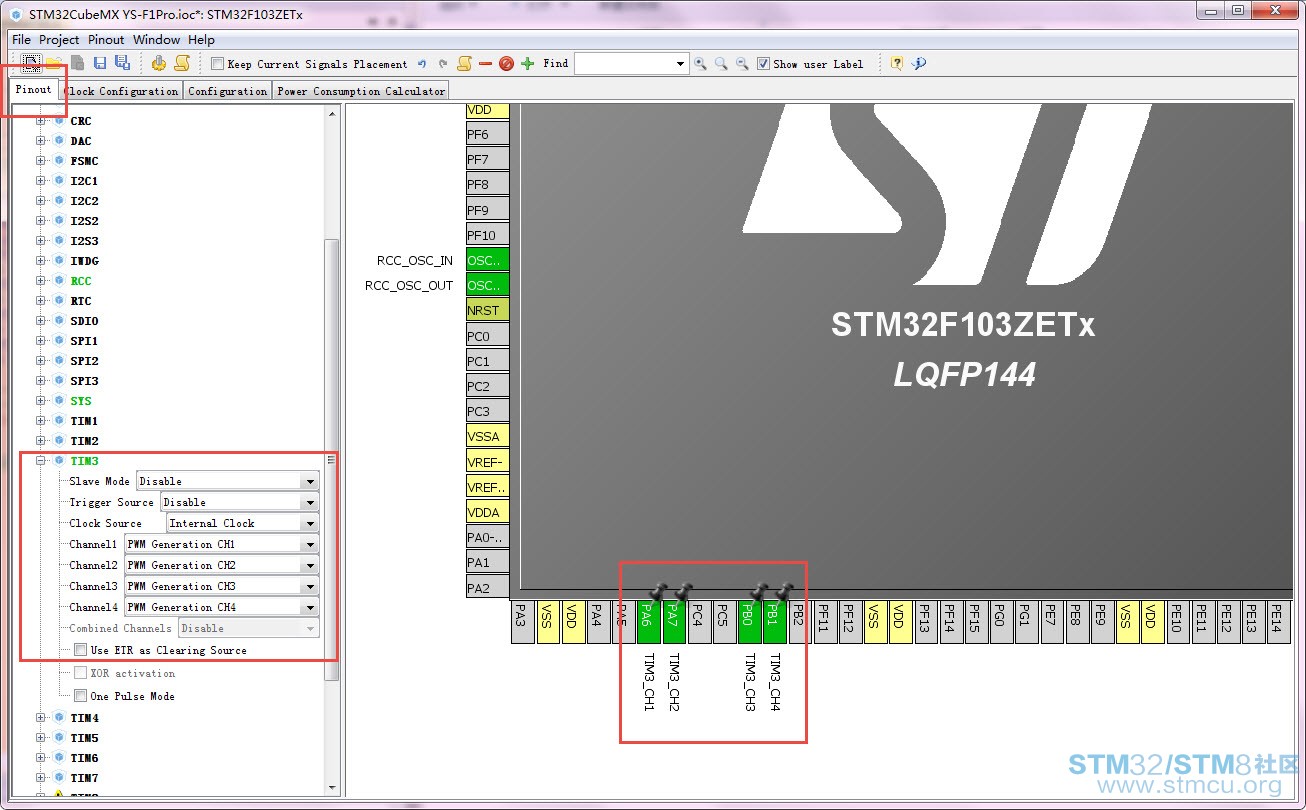Toggle the Show user Label checkbox
The image size is (1306, 810).
point(764,64)
